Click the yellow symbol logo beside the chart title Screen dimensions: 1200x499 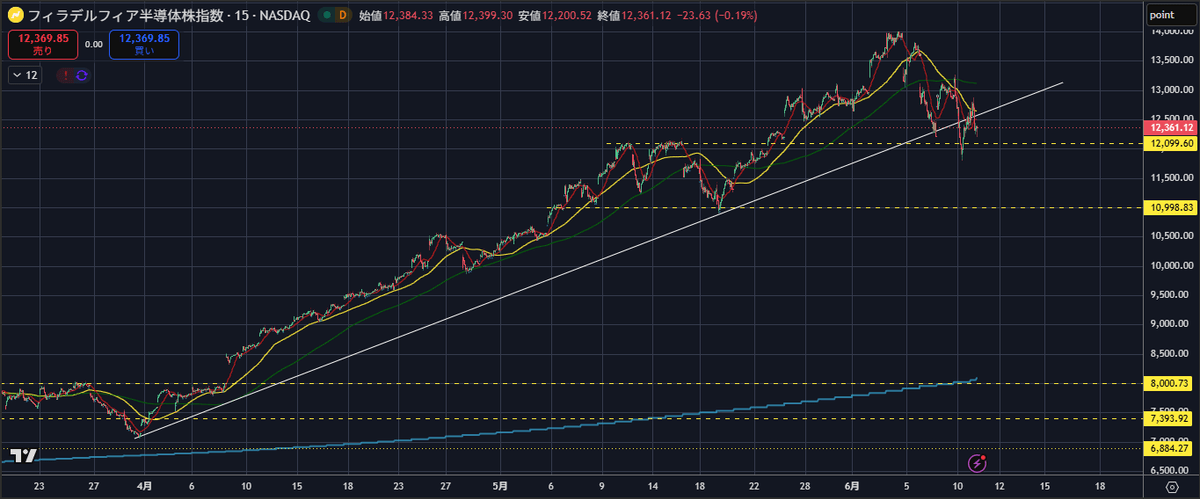tap(17, 15)
